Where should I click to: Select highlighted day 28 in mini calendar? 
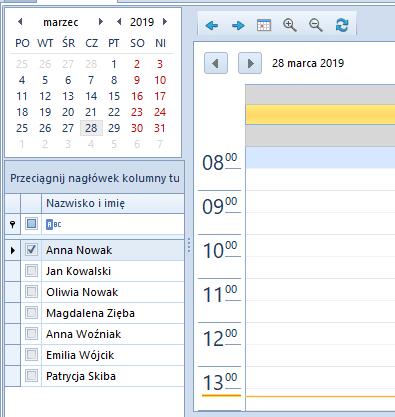coord(91,128)
